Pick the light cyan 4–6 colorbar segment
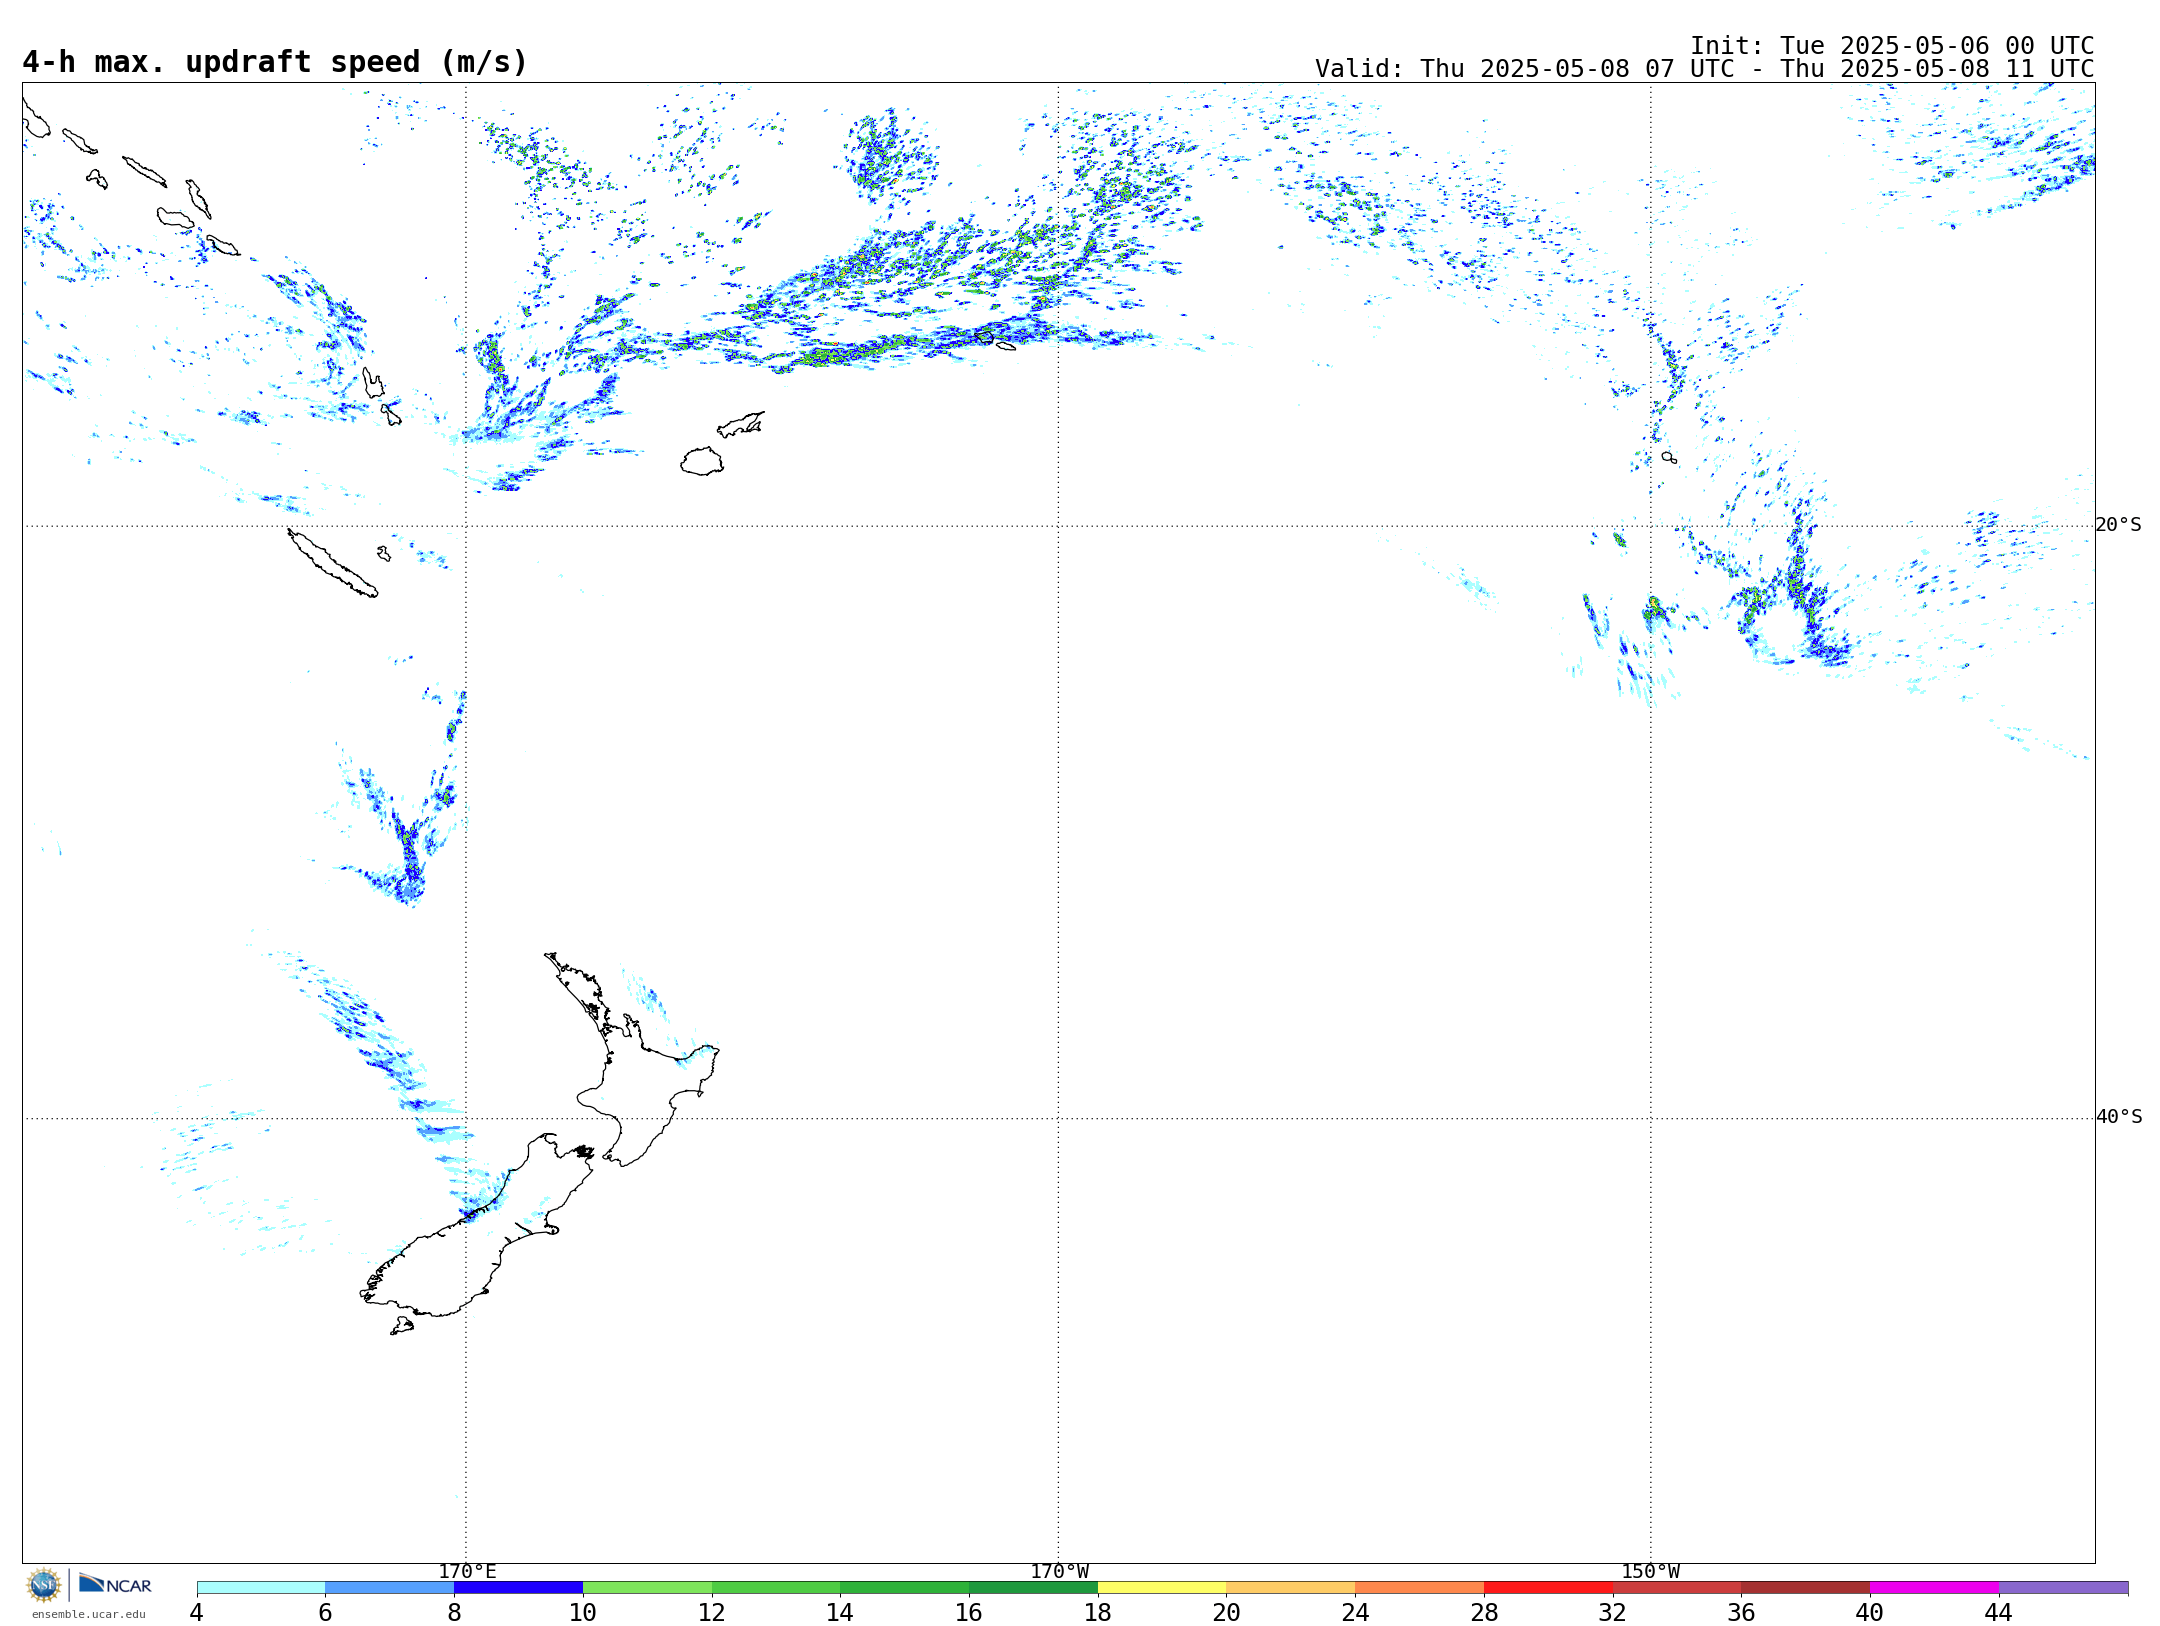The height and width of the screenshot is (1626, 2160). coord(261,1587)
